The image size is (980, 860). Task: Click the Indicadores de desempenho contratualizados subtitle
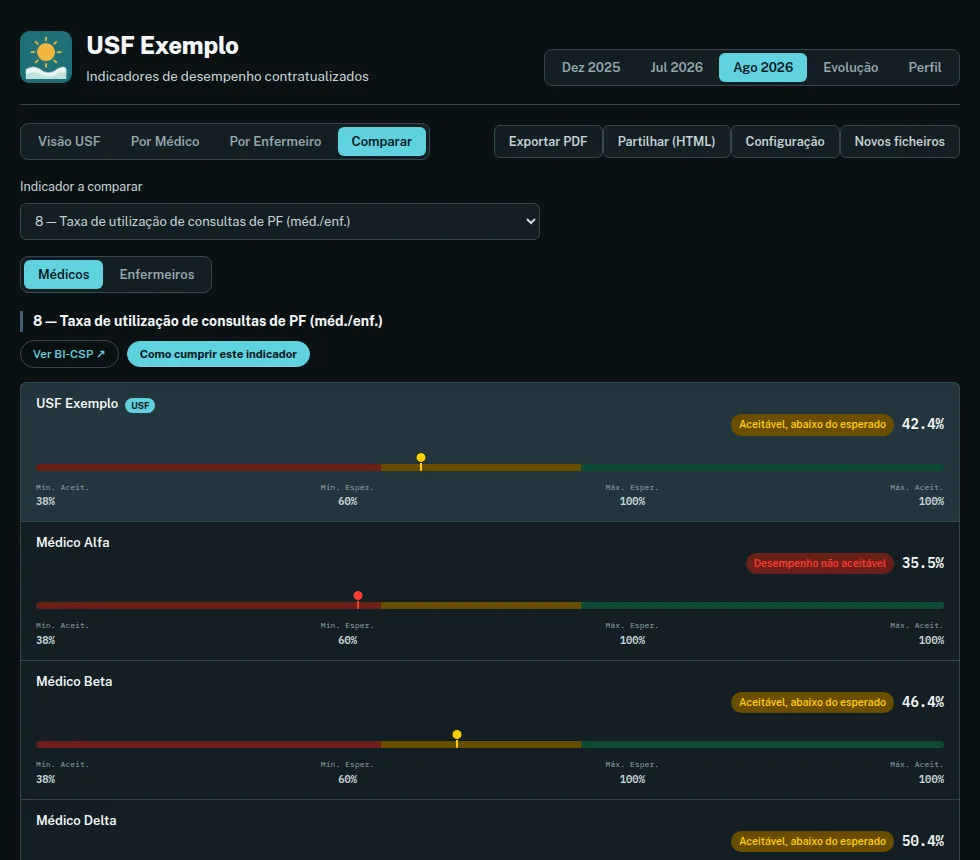[228, 76]
